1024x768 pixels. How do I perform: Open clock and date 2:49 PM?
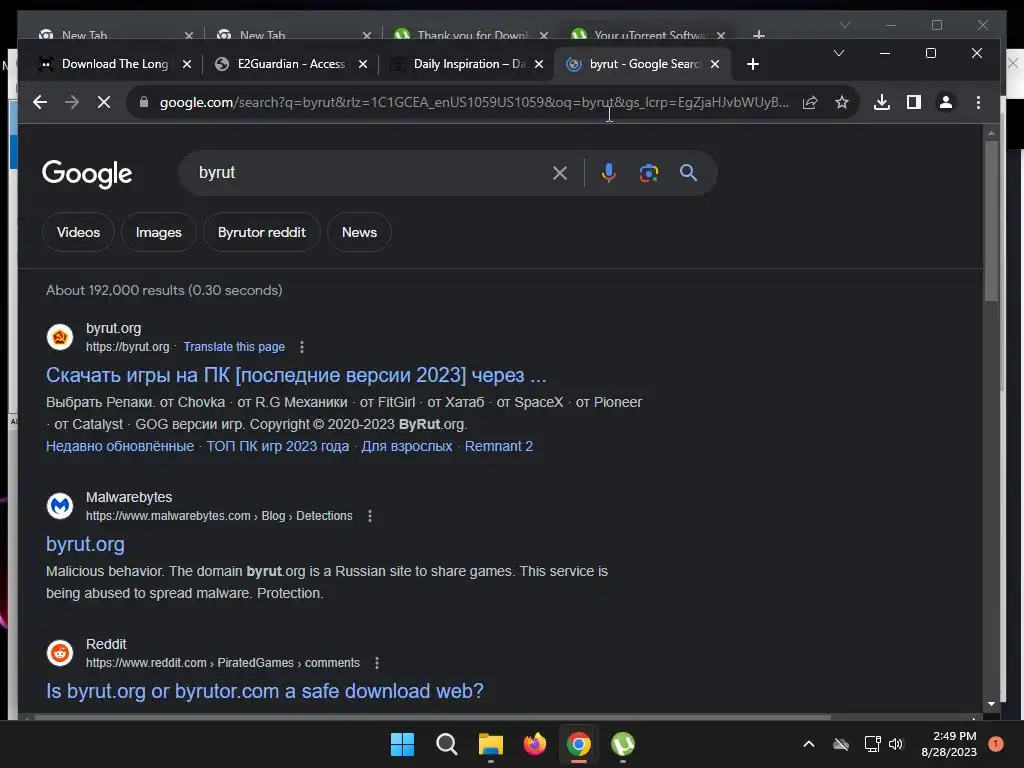click(948, 744)
